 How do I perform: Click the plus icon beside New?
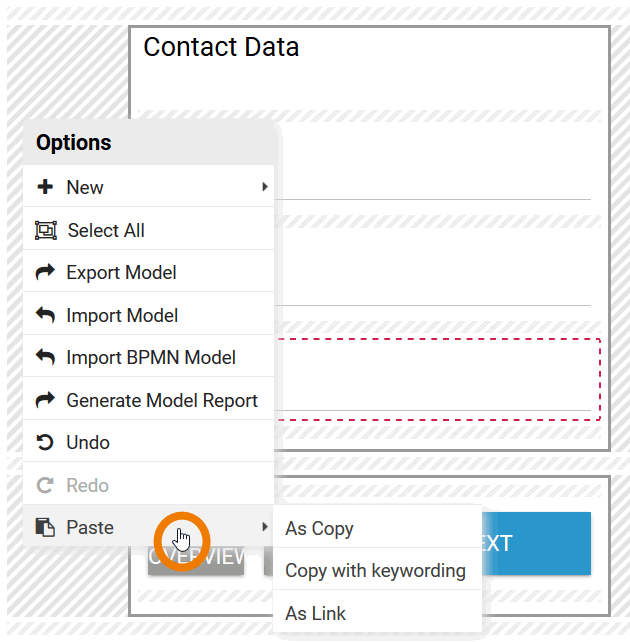point(45,187)
